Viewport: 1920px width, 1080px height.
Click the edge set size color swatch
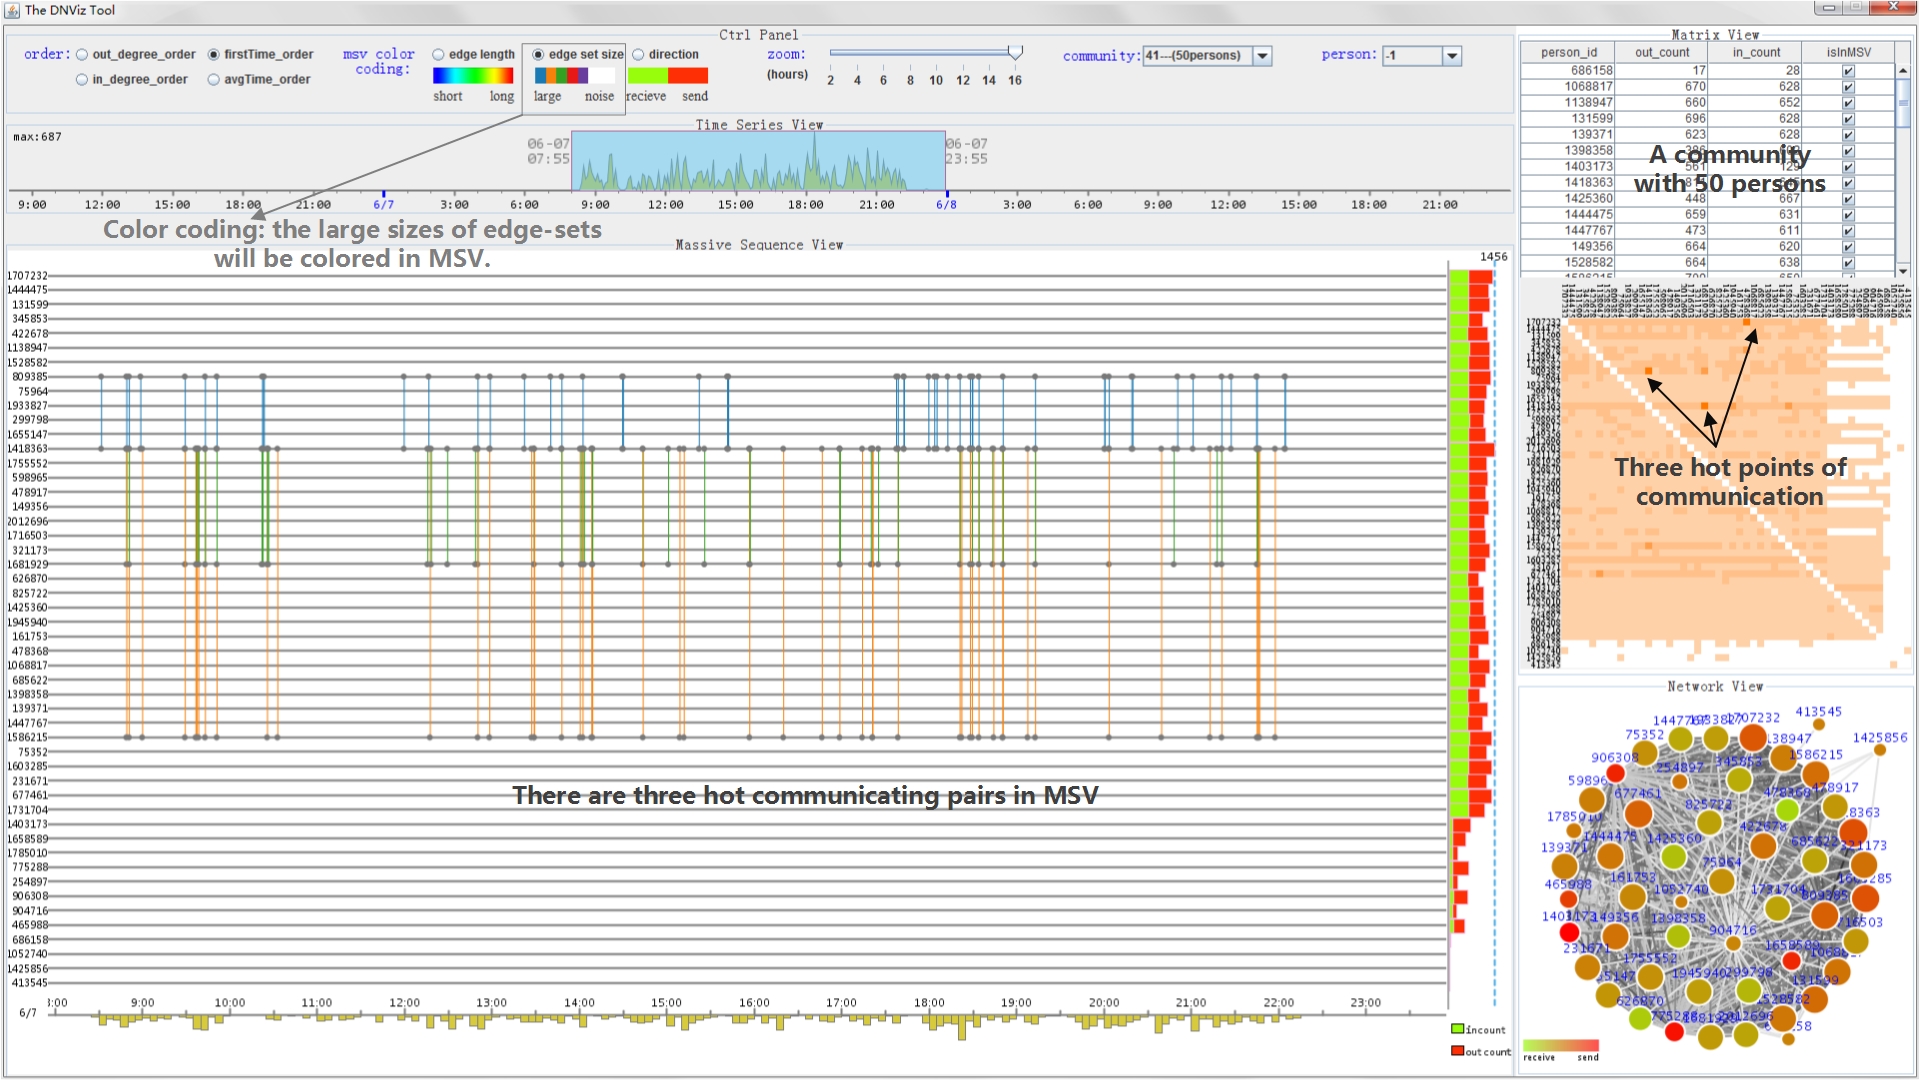(574, 76)
